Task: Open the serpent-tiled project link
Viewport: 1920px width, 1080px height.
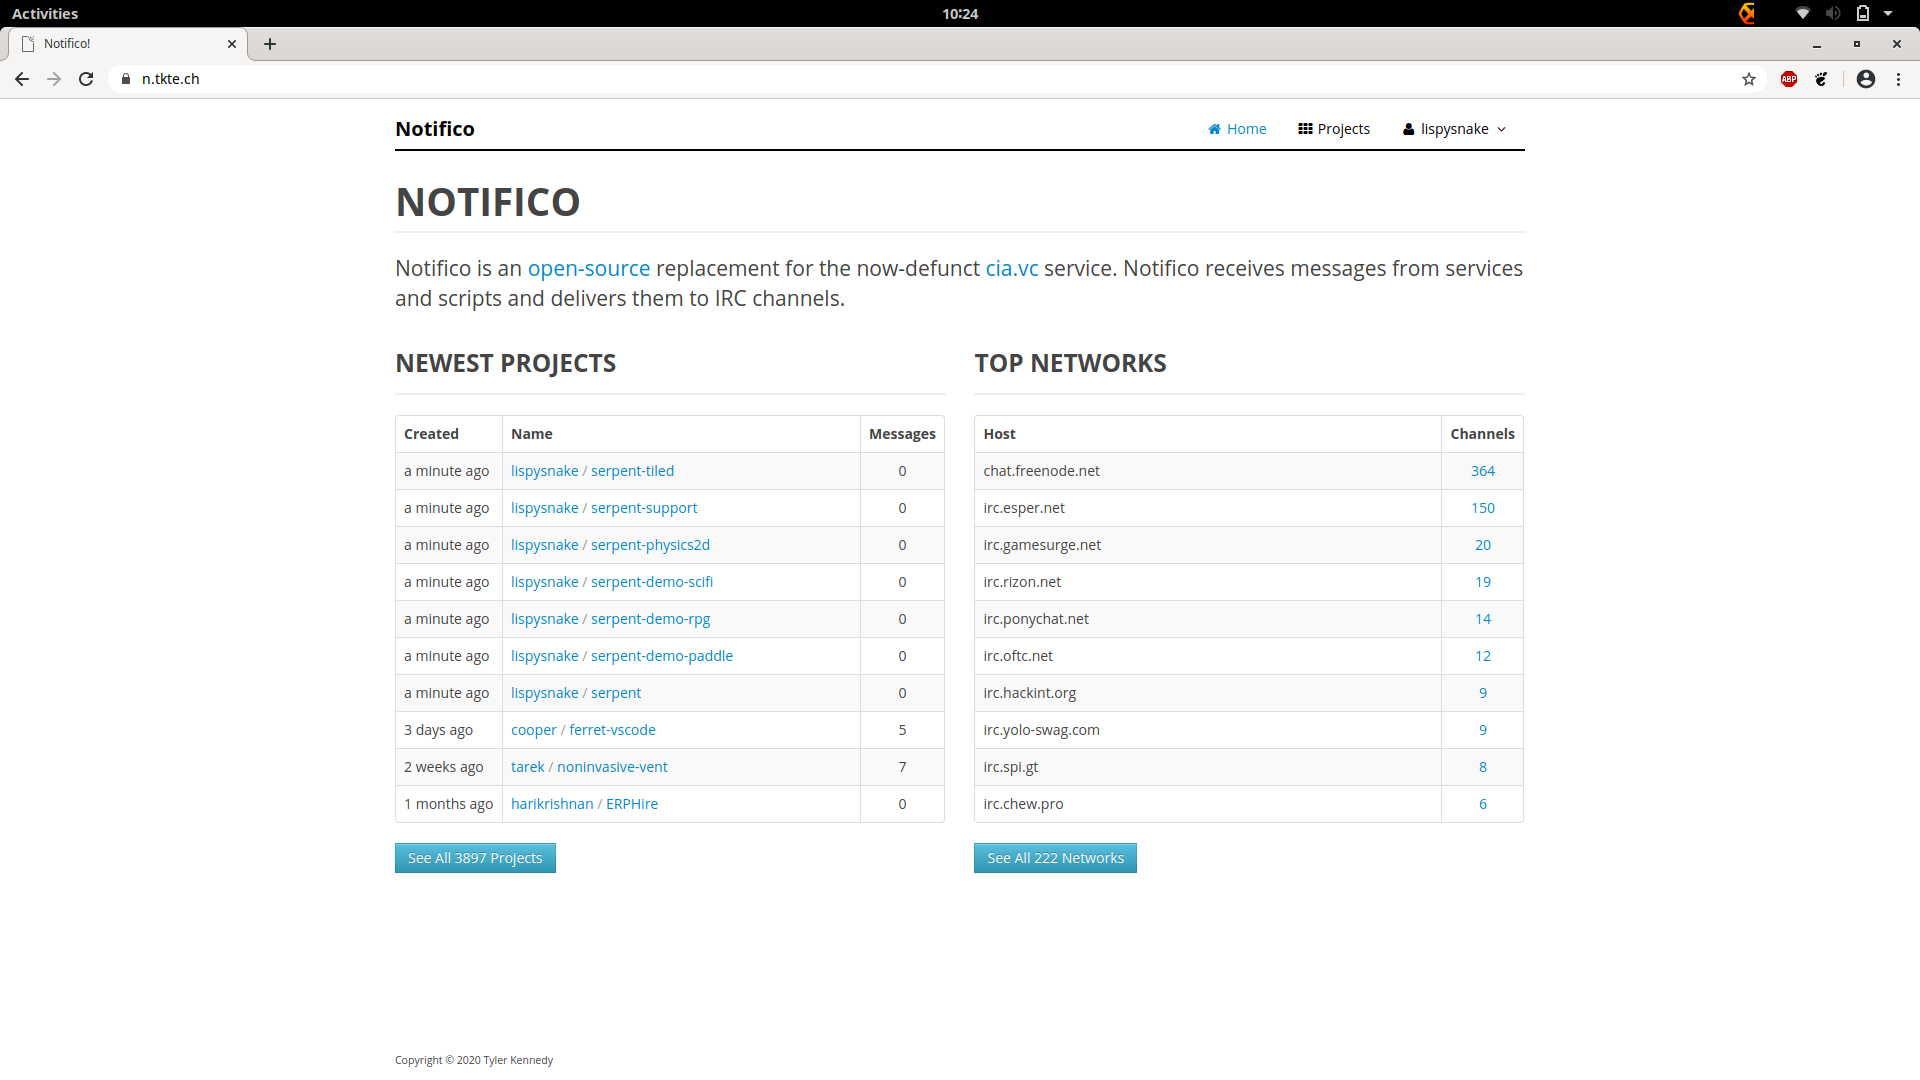Action: coord(632,471)
